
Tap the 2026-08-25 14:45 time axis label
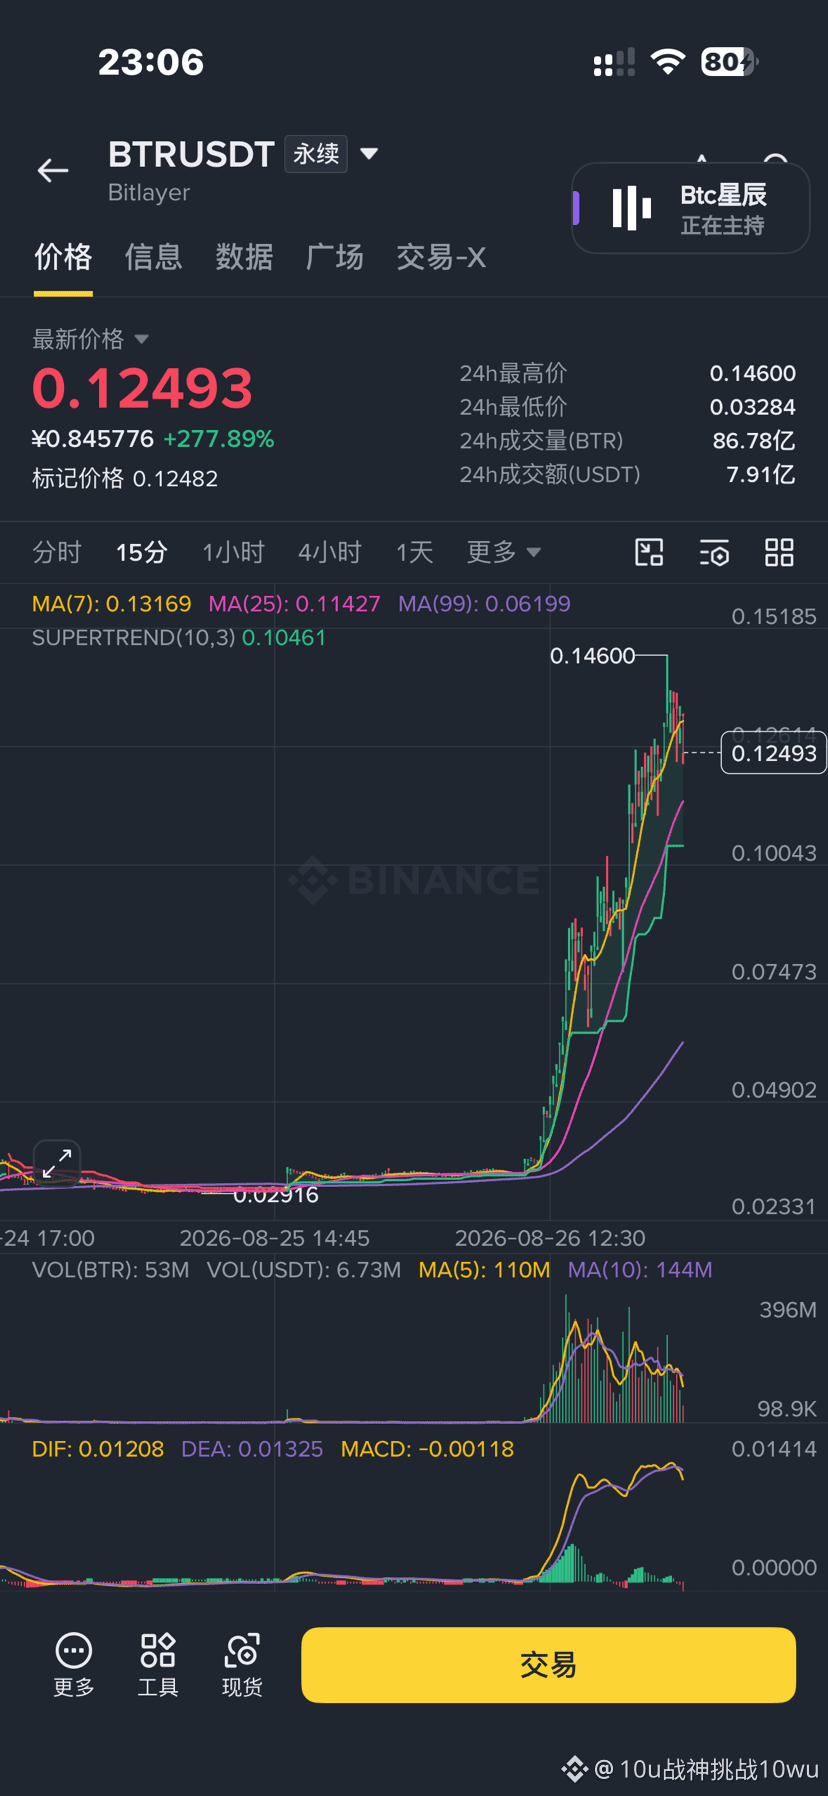[275, 1238]
